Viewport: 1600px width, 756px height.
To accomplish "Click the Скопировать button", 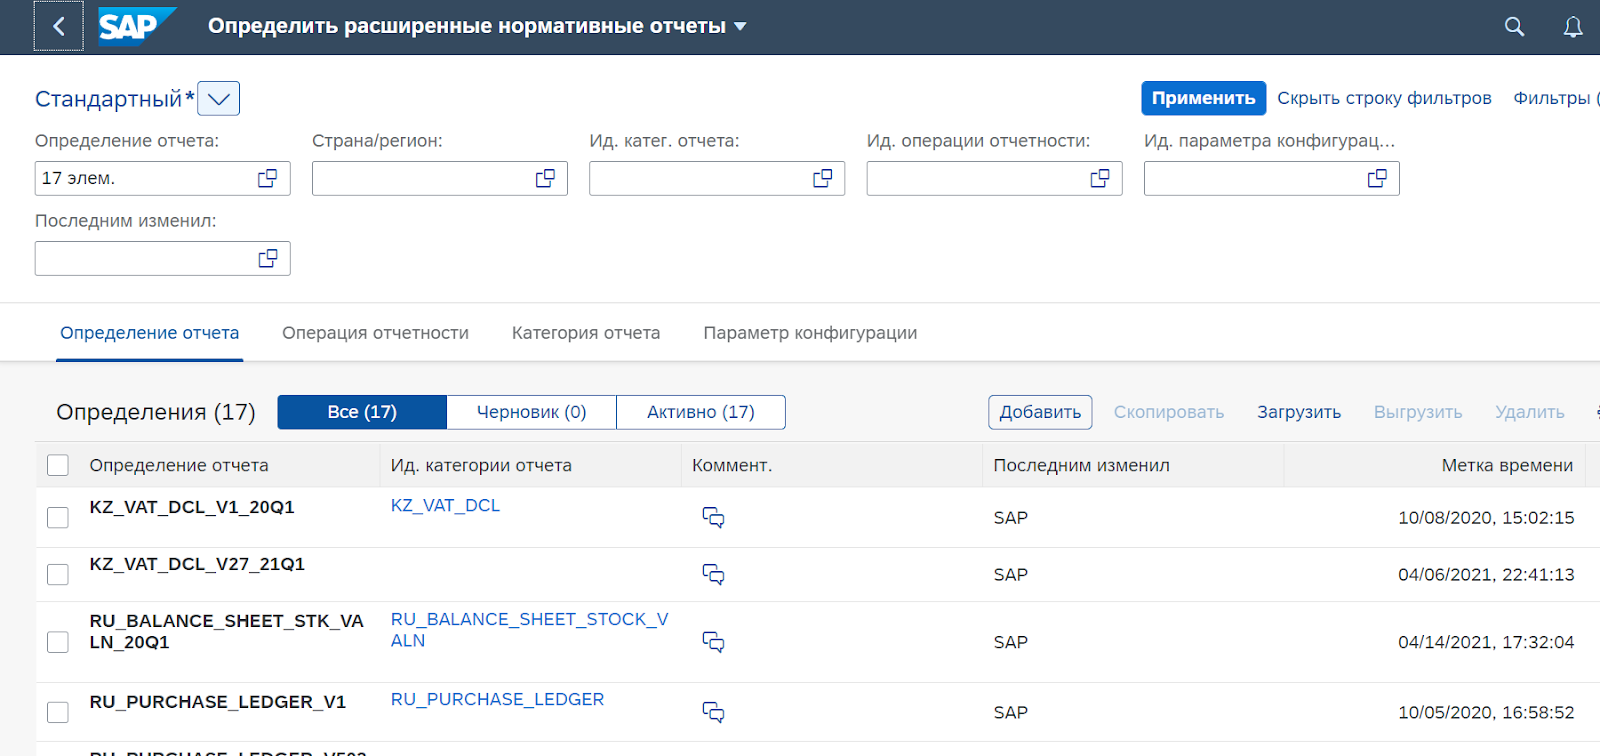I will pos(1168,412).
